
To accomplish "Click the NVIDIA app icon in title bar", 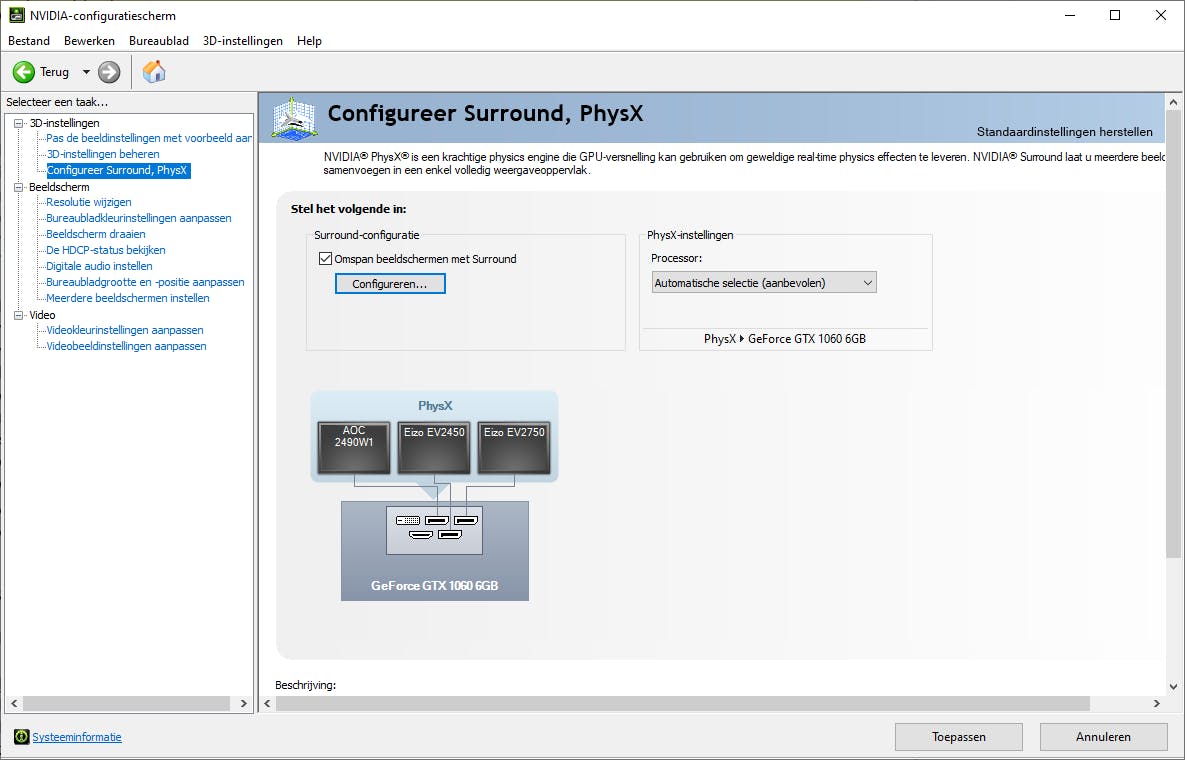I will pos(17,15).
